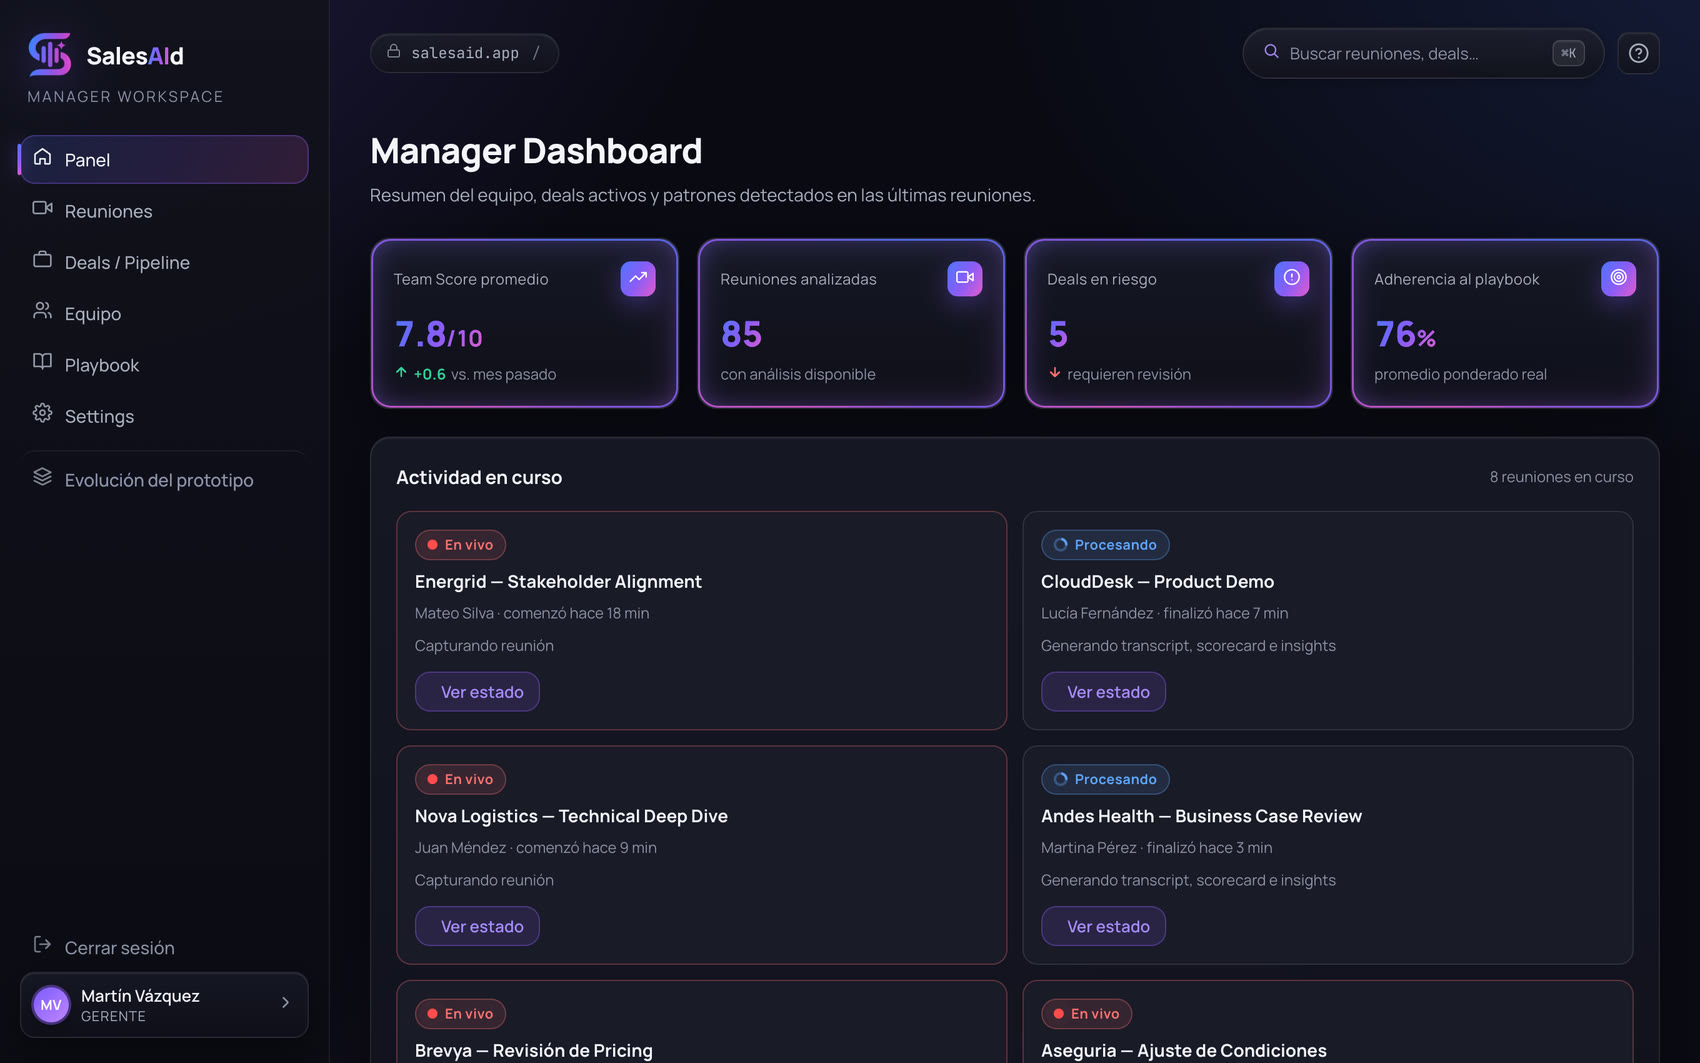Navigate to Equipo
Image resolution: width=1700 pixels, height=1063 pixels.
click(x=164, y=313)
